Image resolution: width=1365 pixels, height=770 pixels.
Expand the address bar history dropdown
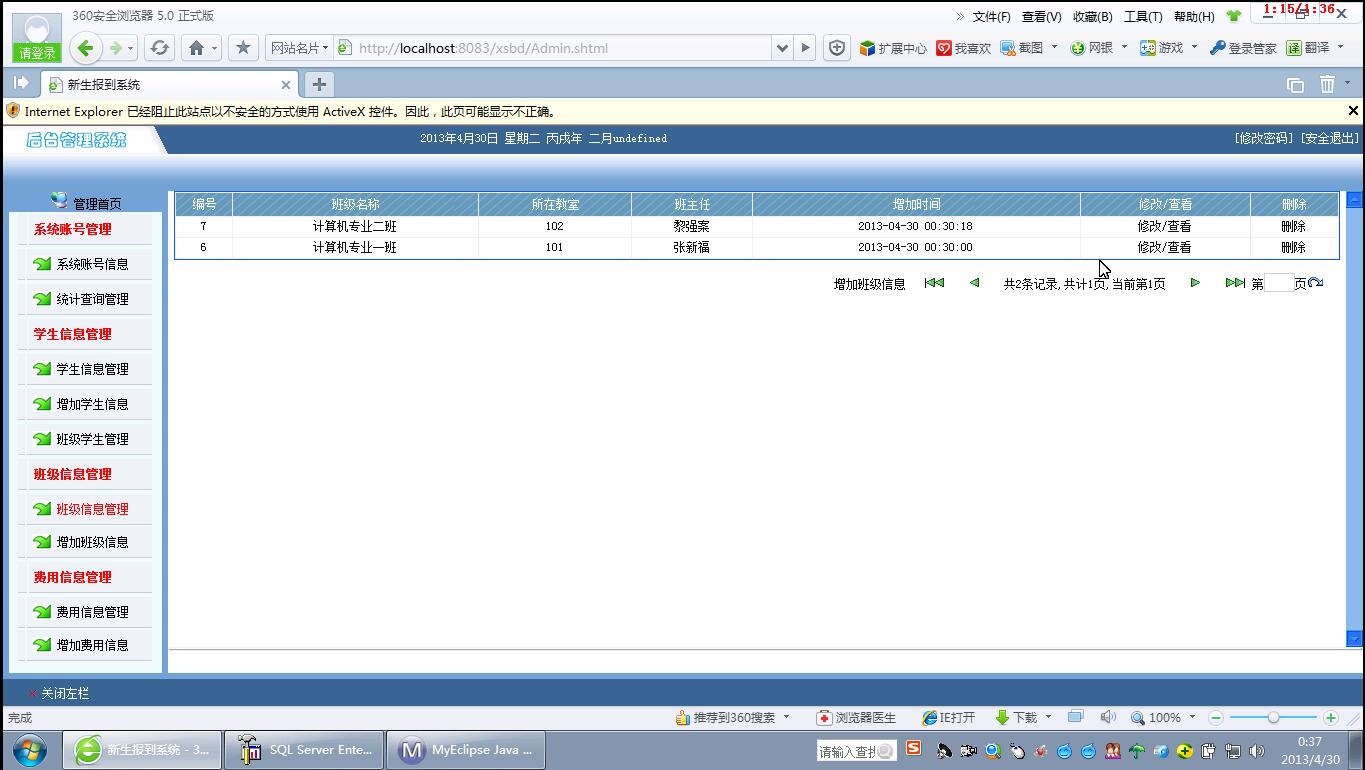(x=783, y=48)
